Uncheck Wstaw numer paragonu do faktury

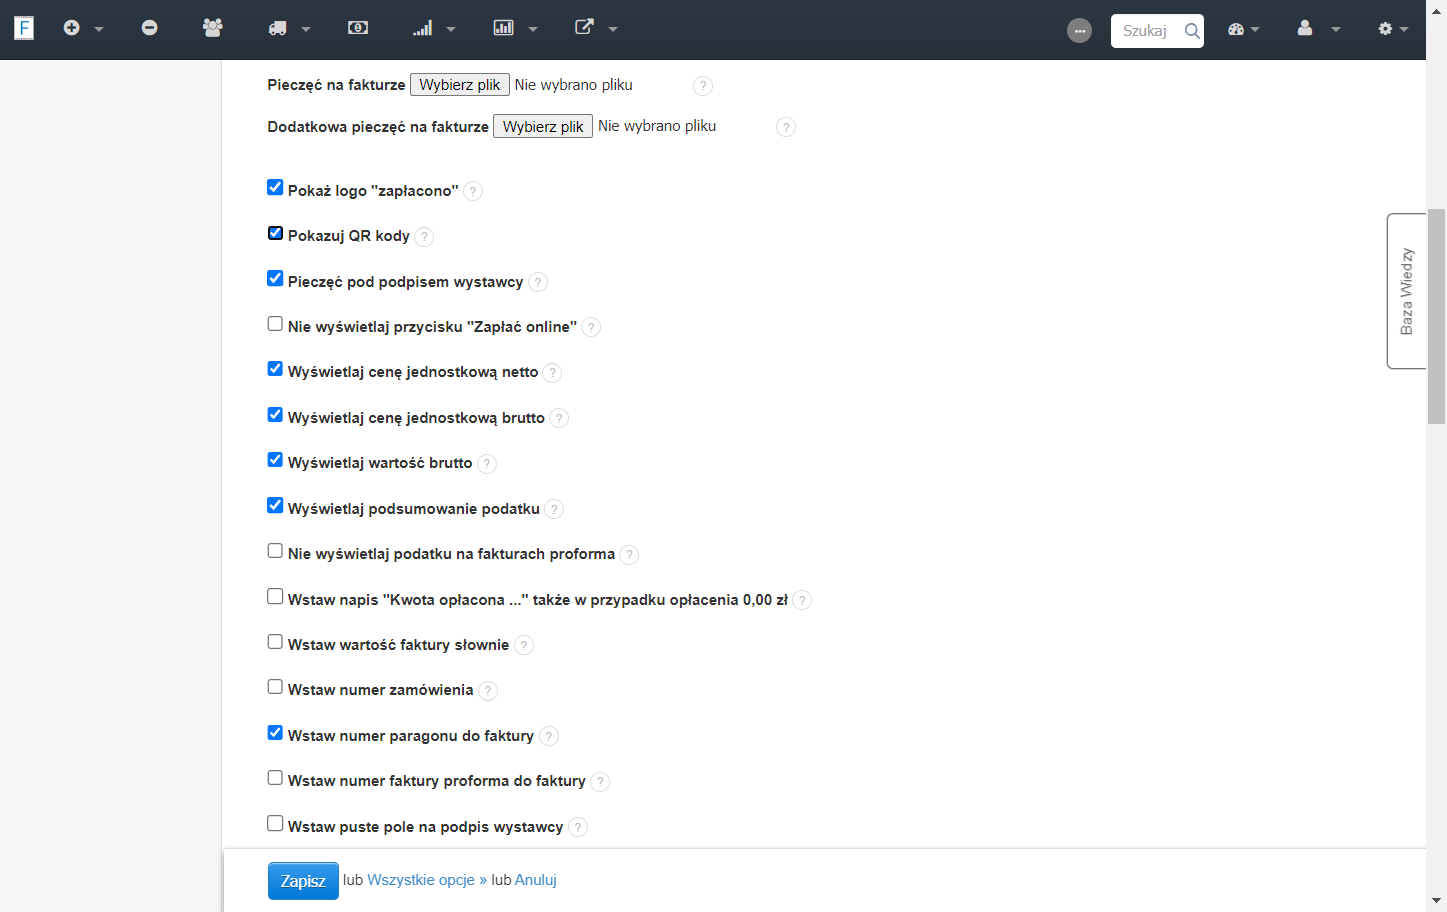click(275, 732)
